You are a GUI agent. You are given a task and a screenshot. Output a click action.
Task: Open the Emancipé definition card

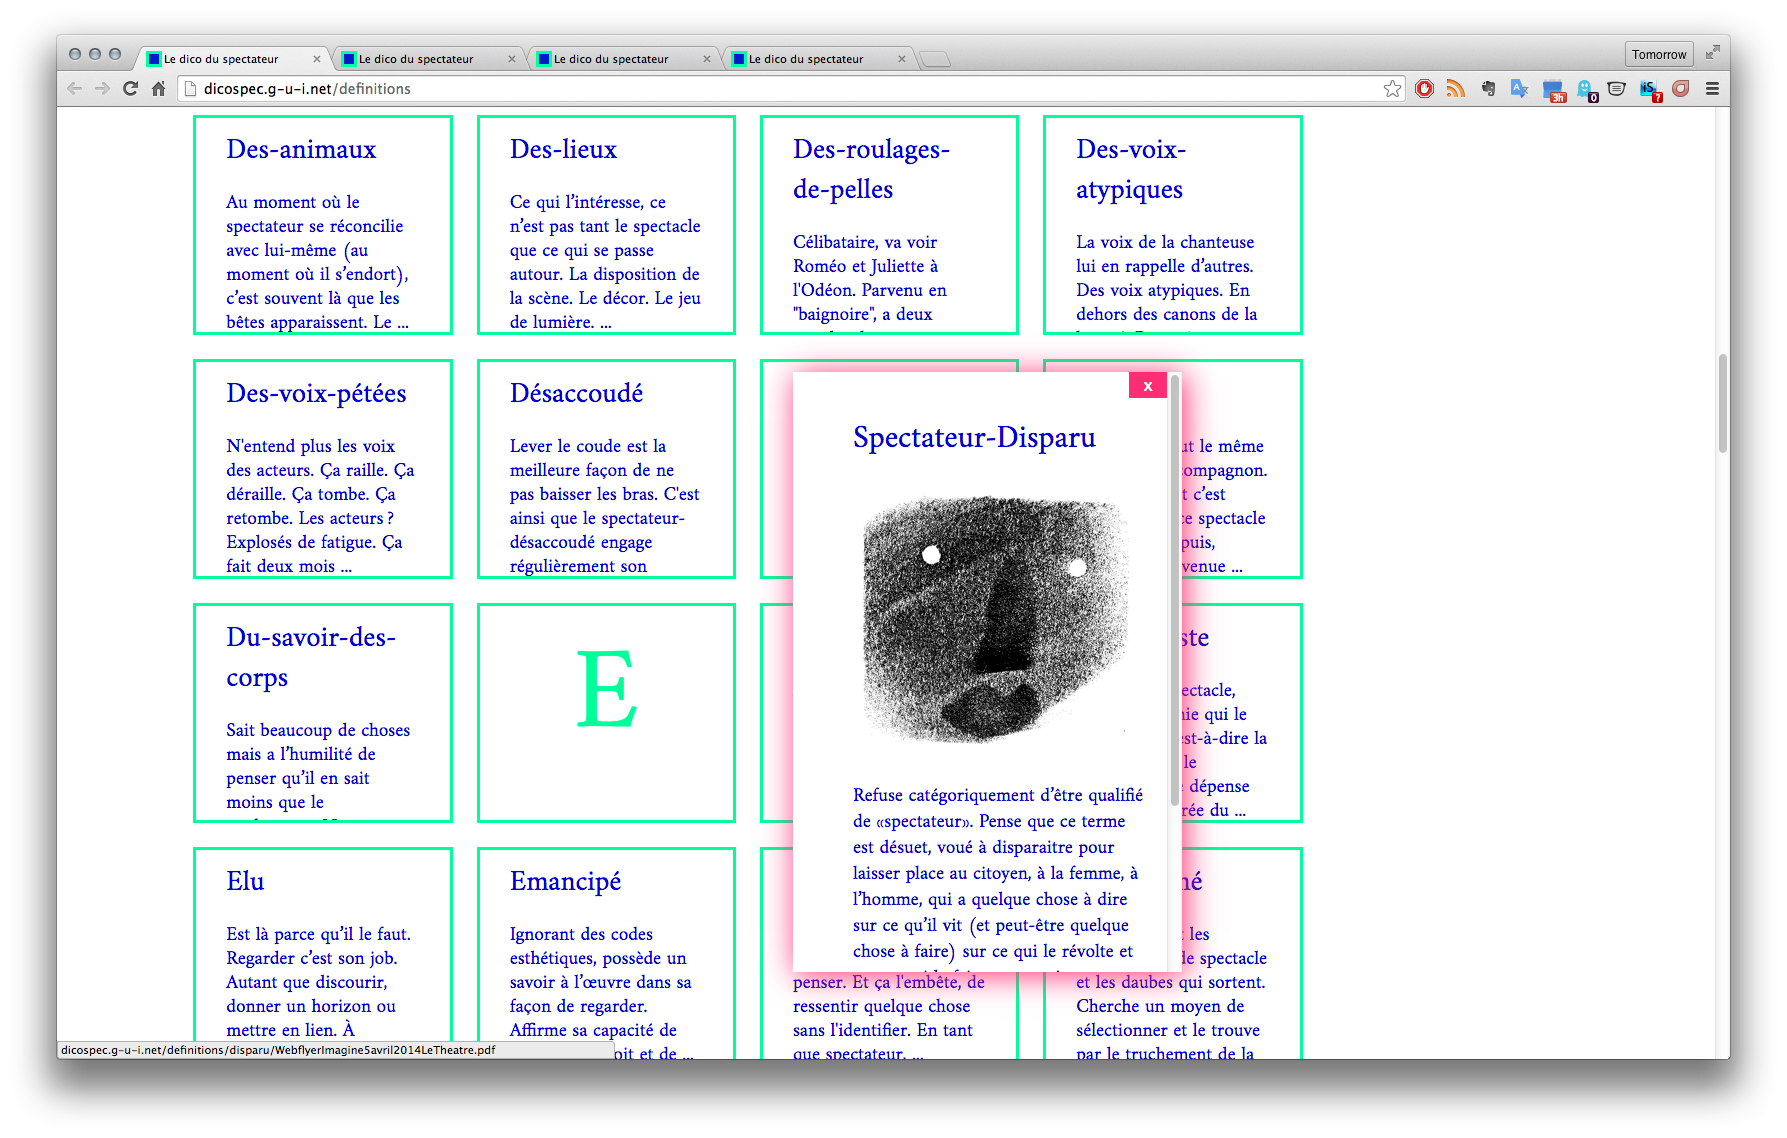pyautogui.click(x=606, y=952)
